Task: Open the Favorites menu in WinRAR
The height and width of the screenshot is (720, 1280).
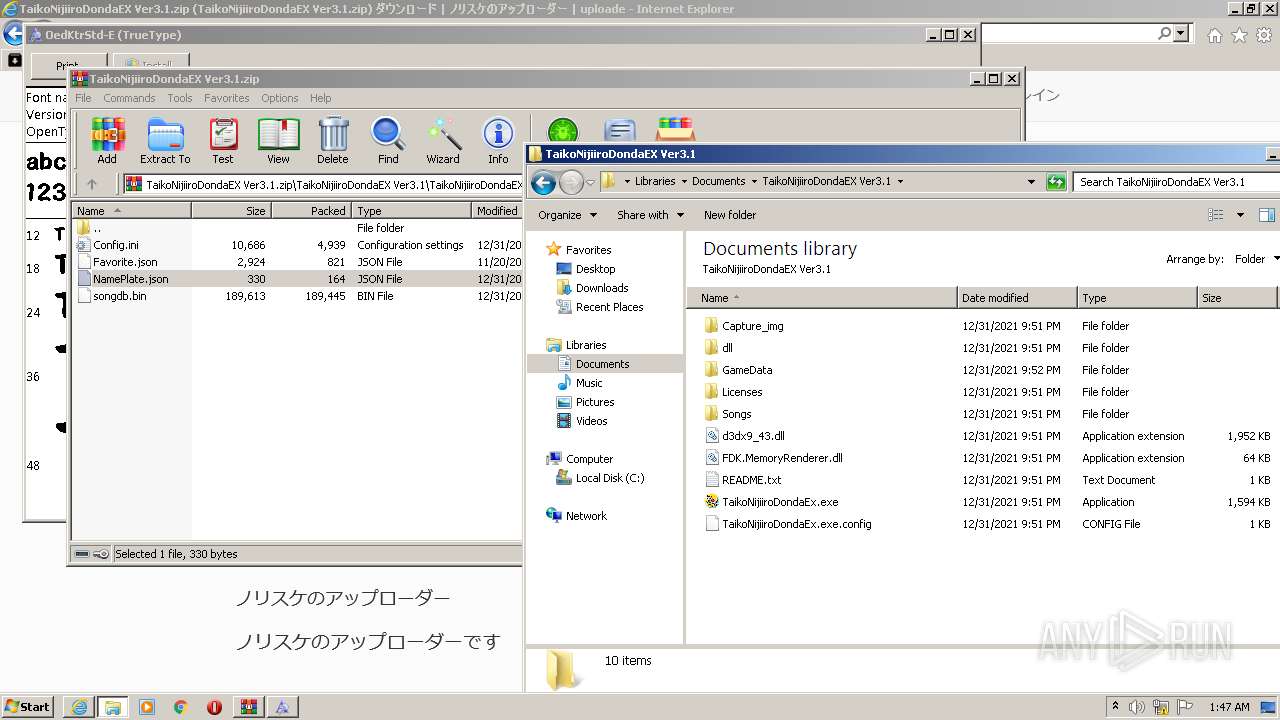Action: tap(227, 98)
